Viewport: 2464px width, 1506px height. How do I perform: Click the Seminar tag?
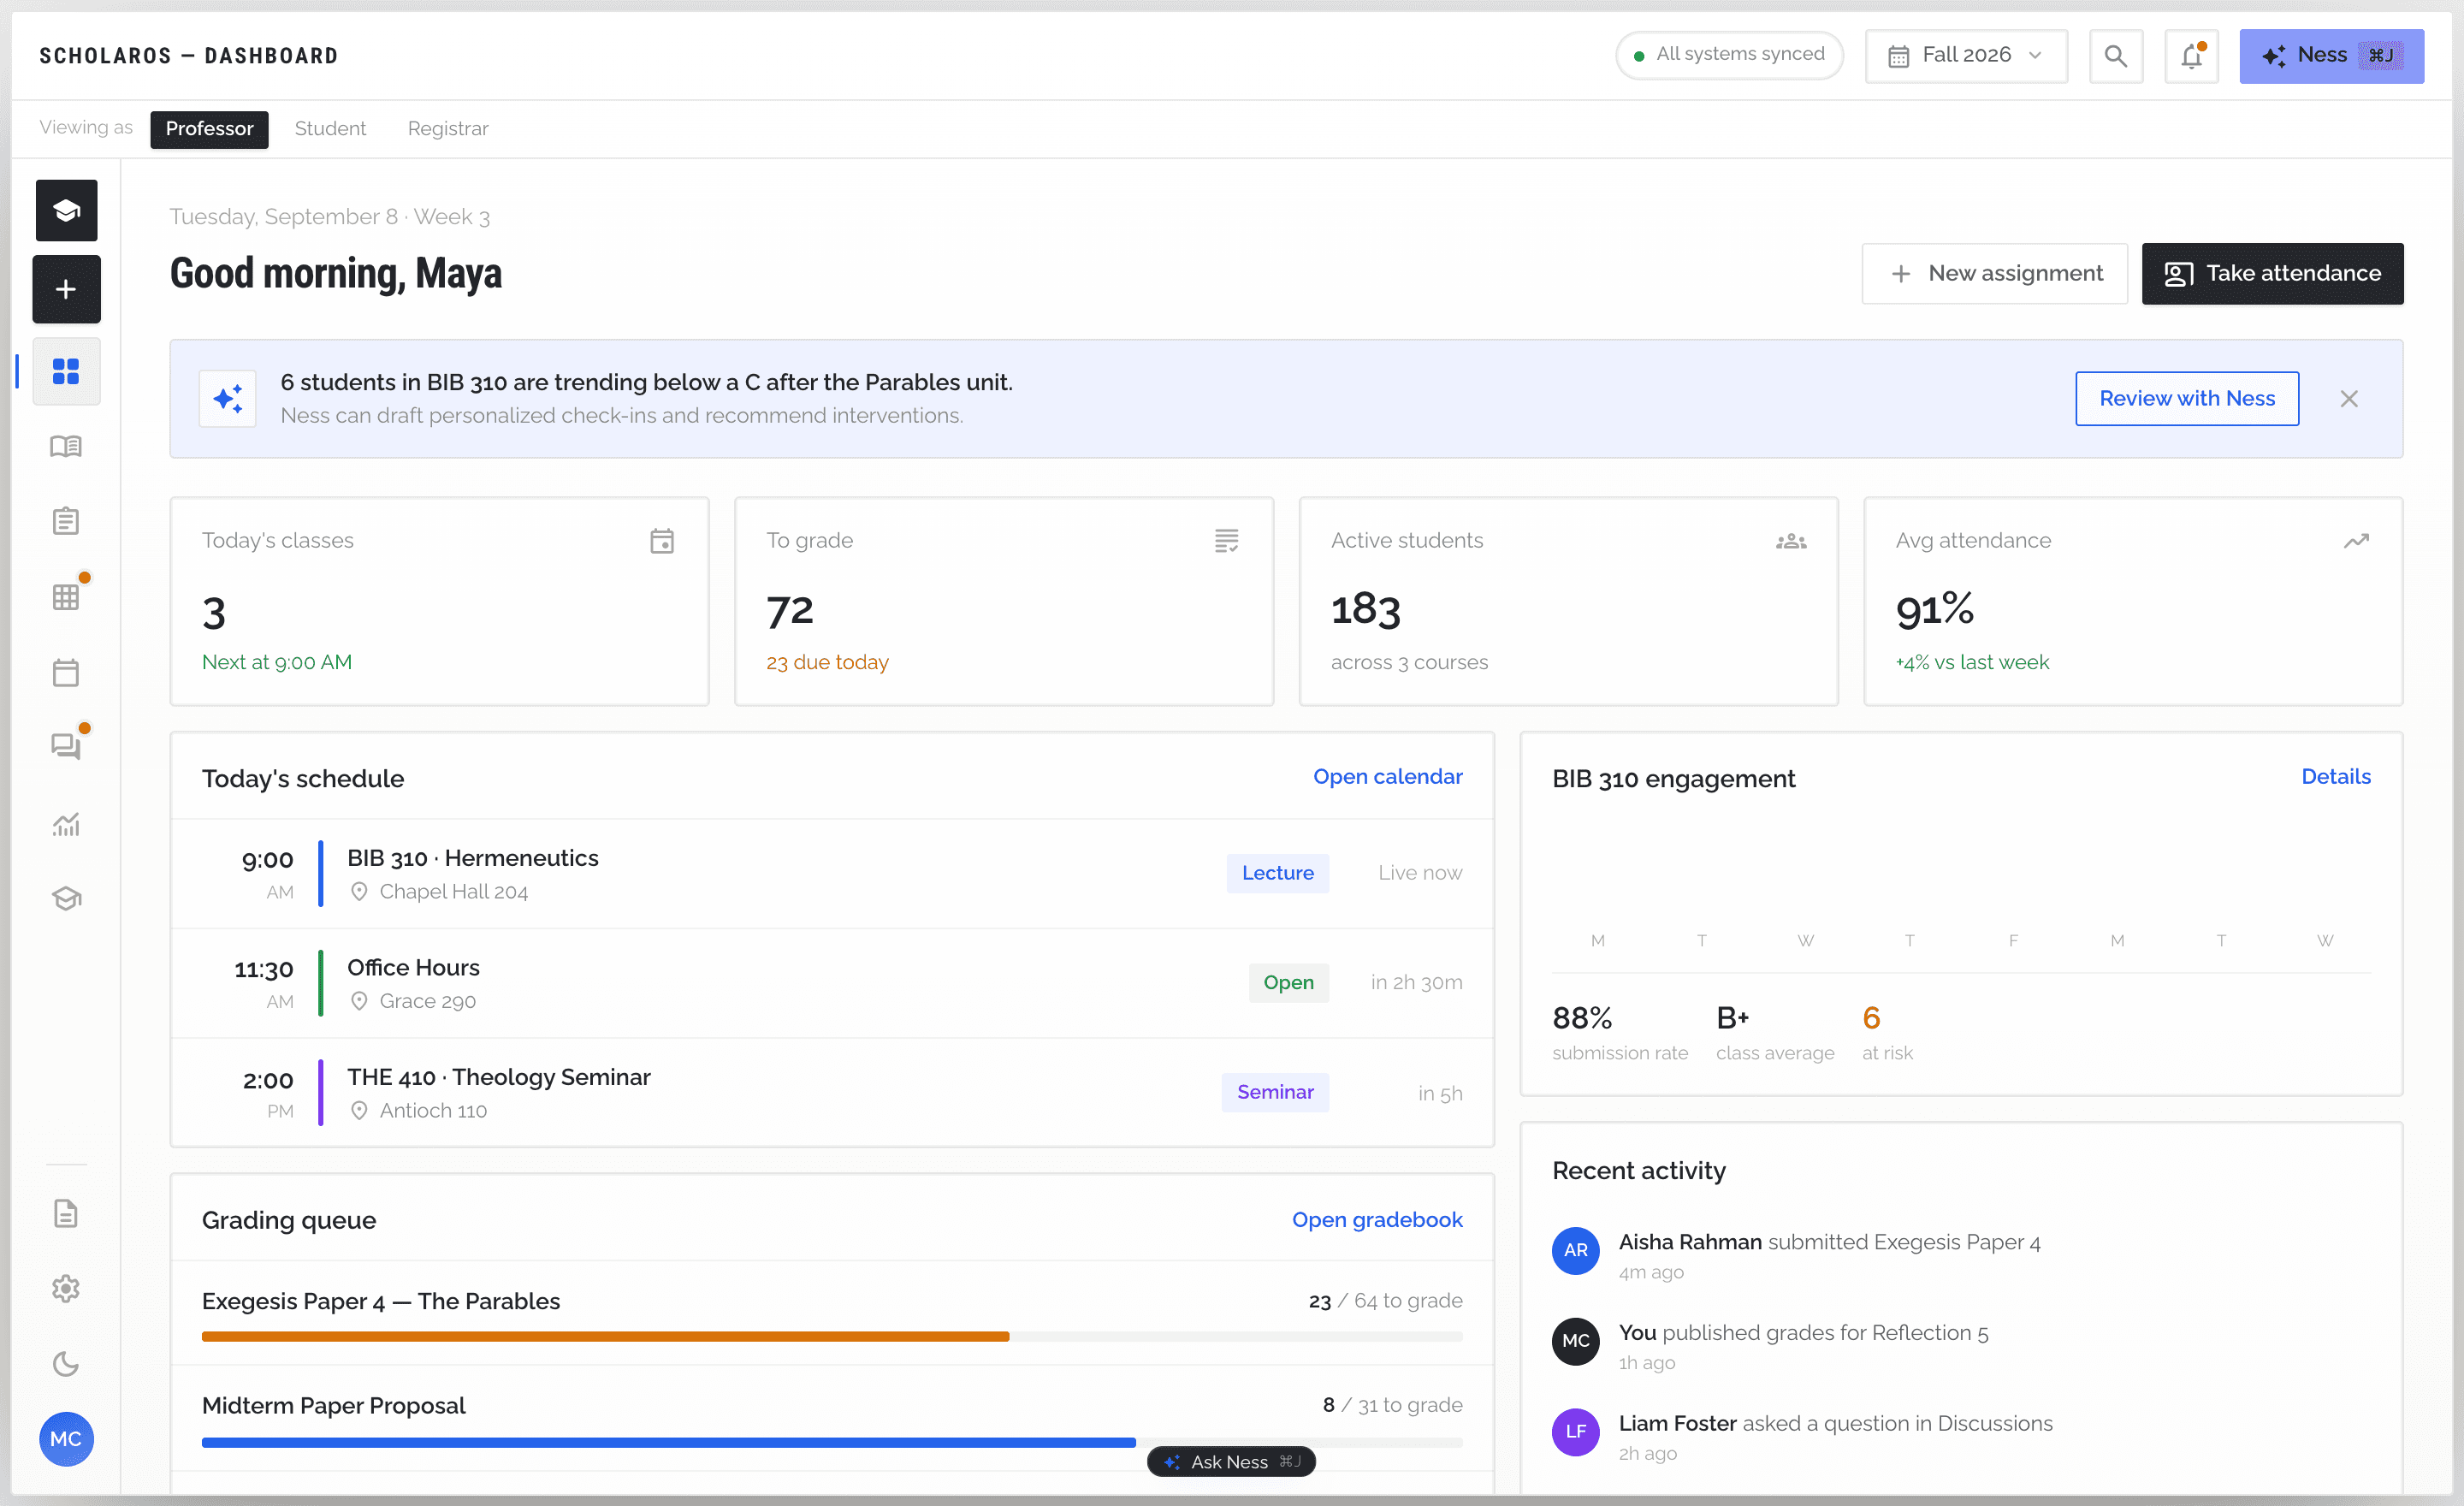tap(1275, 1092)
